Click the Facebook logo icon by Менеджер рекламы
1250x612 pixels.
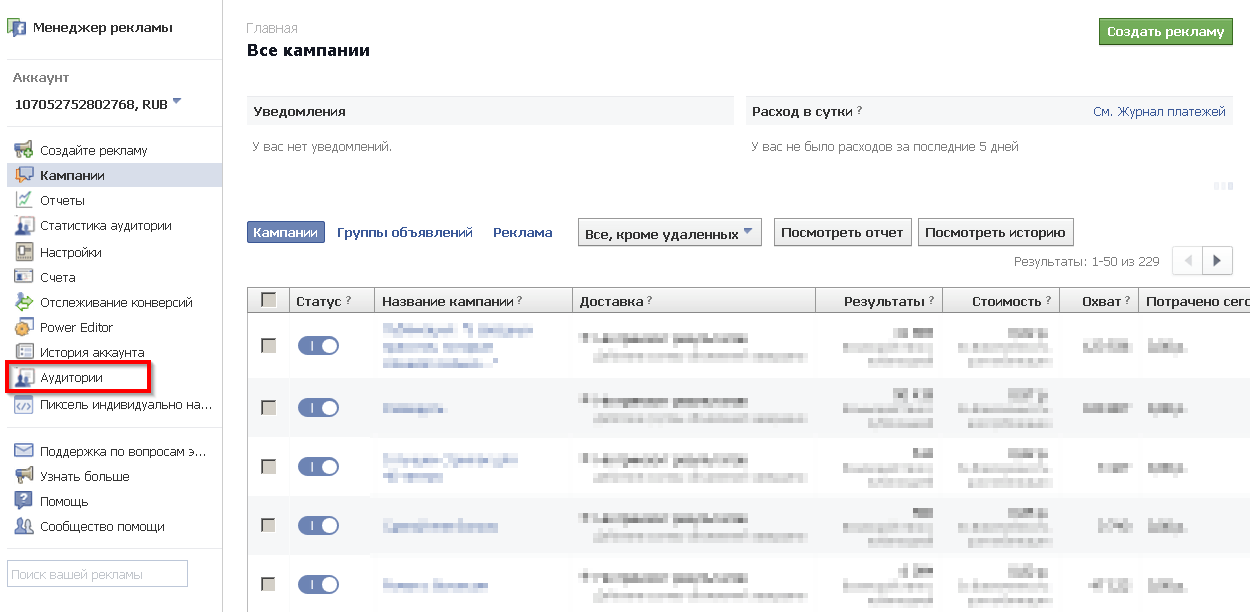(x=17, y=28)
